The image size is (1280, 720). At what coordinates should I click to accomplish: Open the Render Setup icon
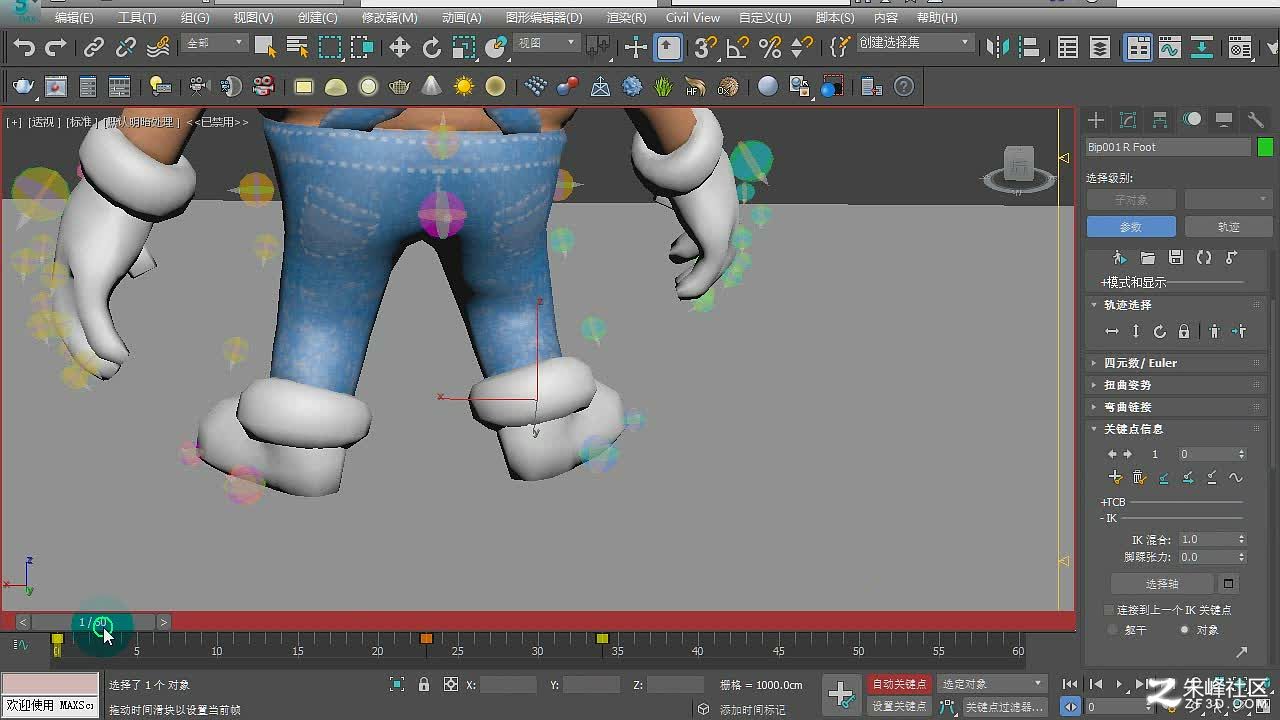(x=1241, y=47)
